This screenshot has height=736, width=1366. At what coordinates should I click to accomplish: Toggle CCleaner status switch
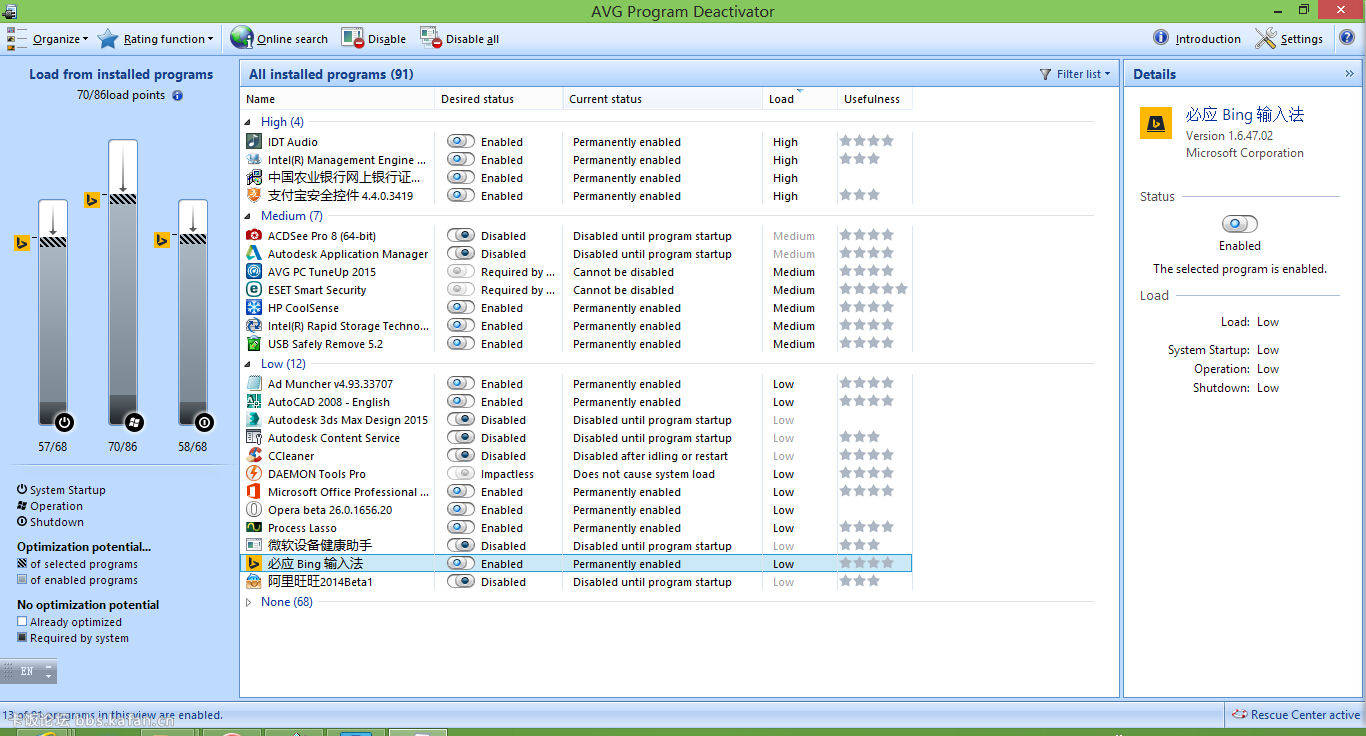point(461,456)
